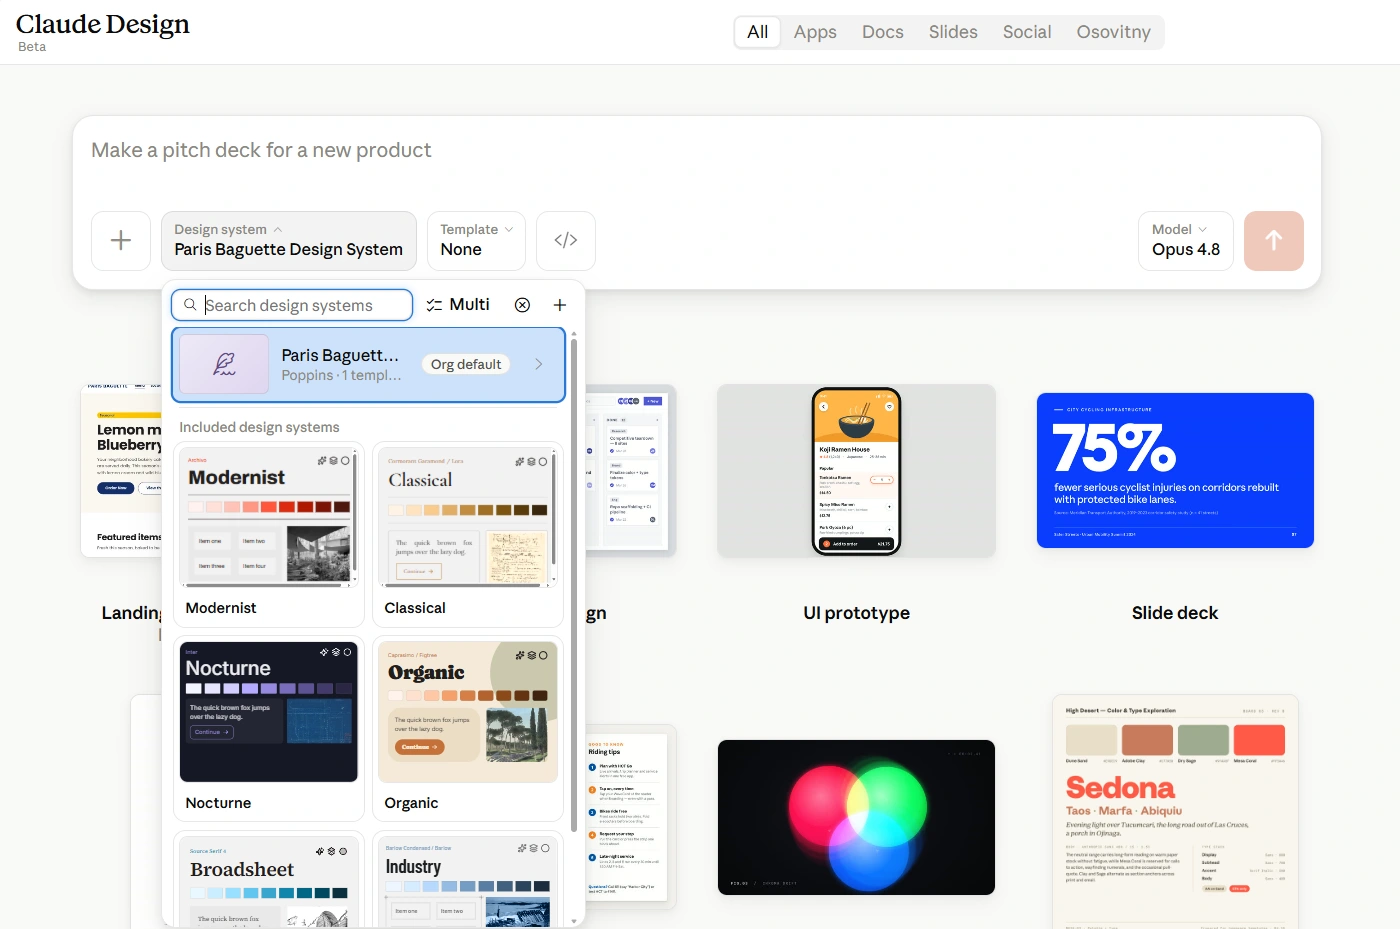Focus the Search design systems field
The height and width of the screenshot is (929, 1400).
(x=292, y=305)
